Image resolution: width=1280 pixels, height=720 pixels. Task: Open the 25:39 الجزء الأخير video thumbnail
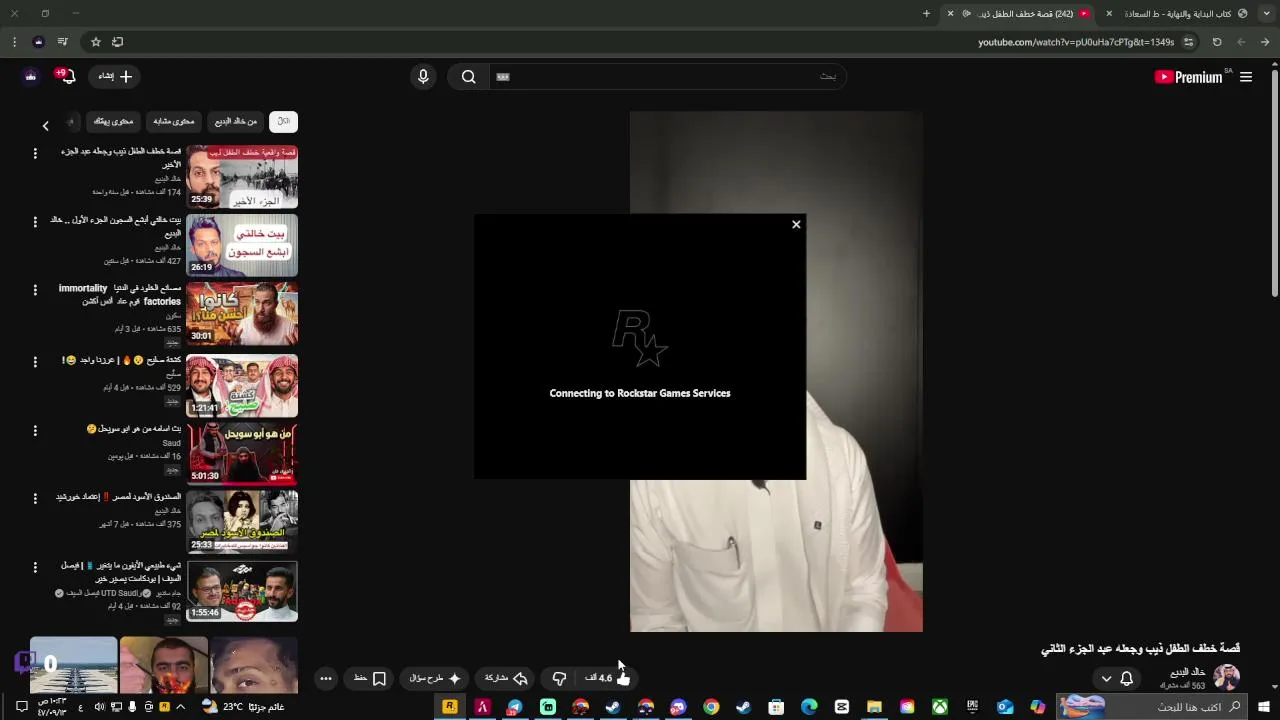pos(242,177)
